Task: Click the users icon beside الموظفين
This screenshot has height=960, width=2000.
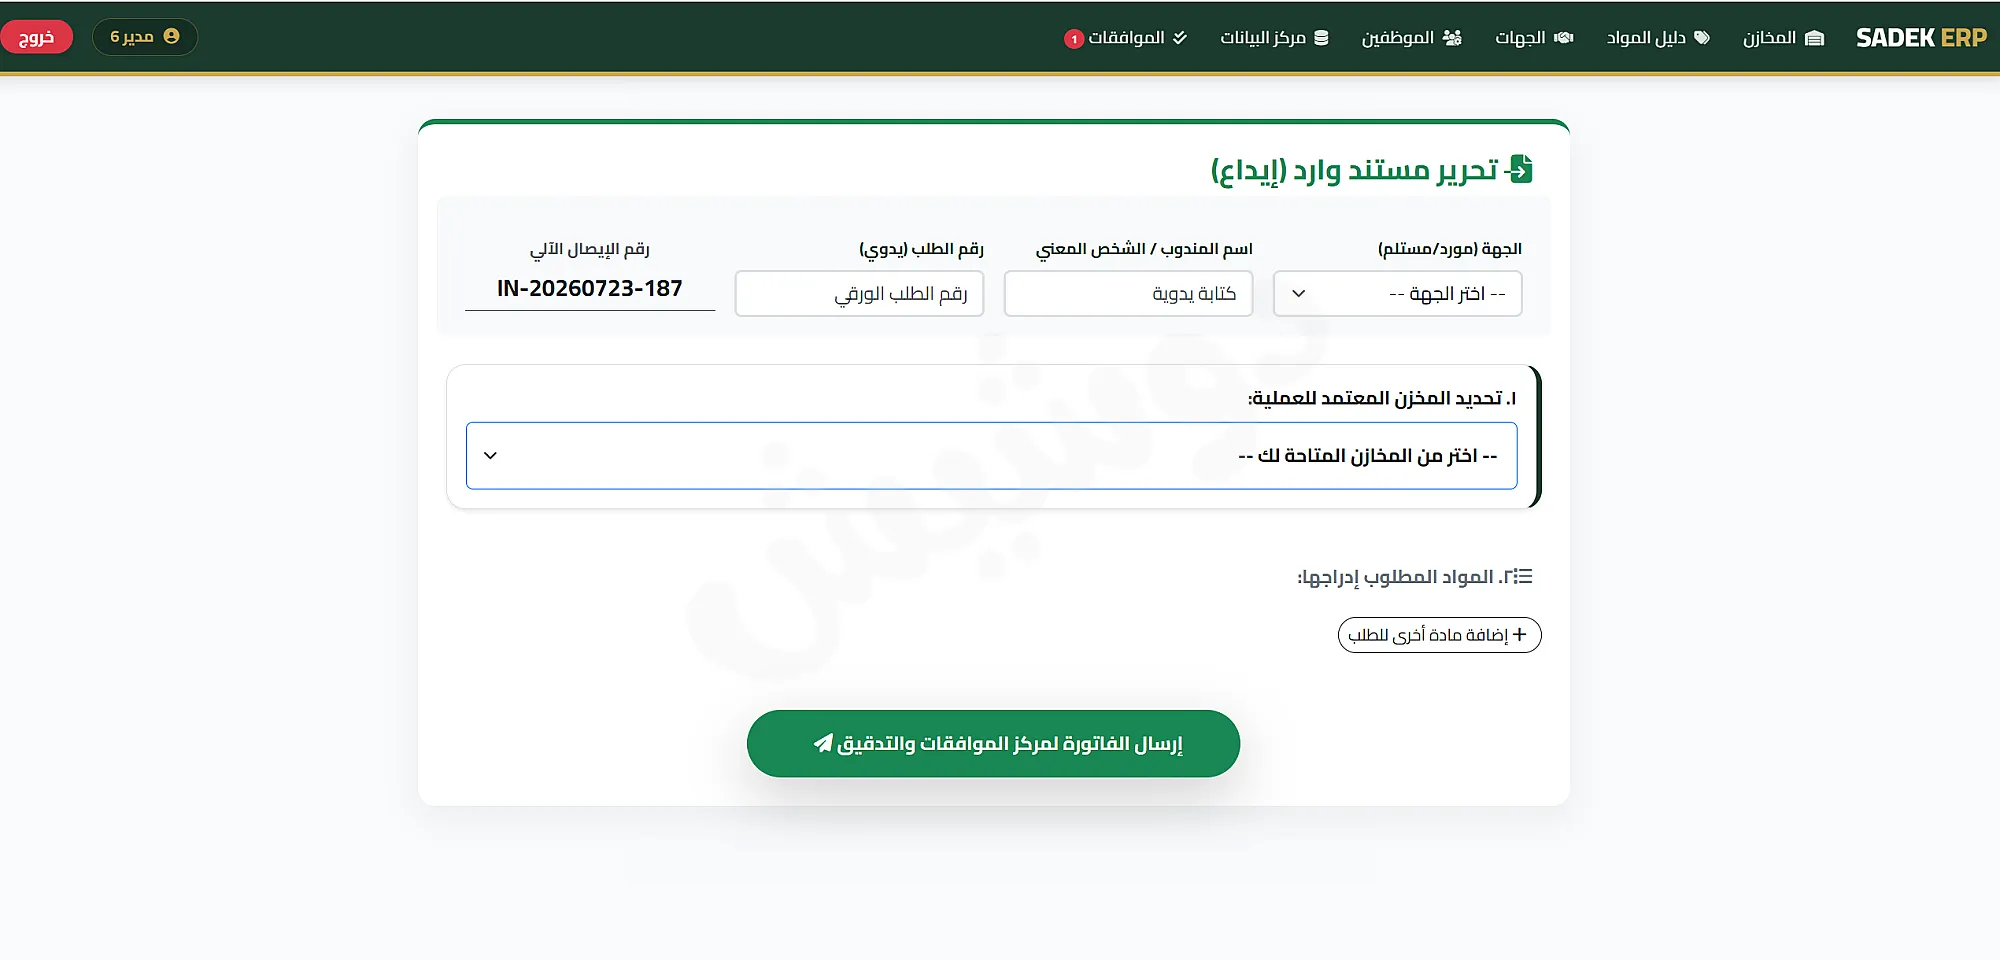Action: coord(1452,38)
